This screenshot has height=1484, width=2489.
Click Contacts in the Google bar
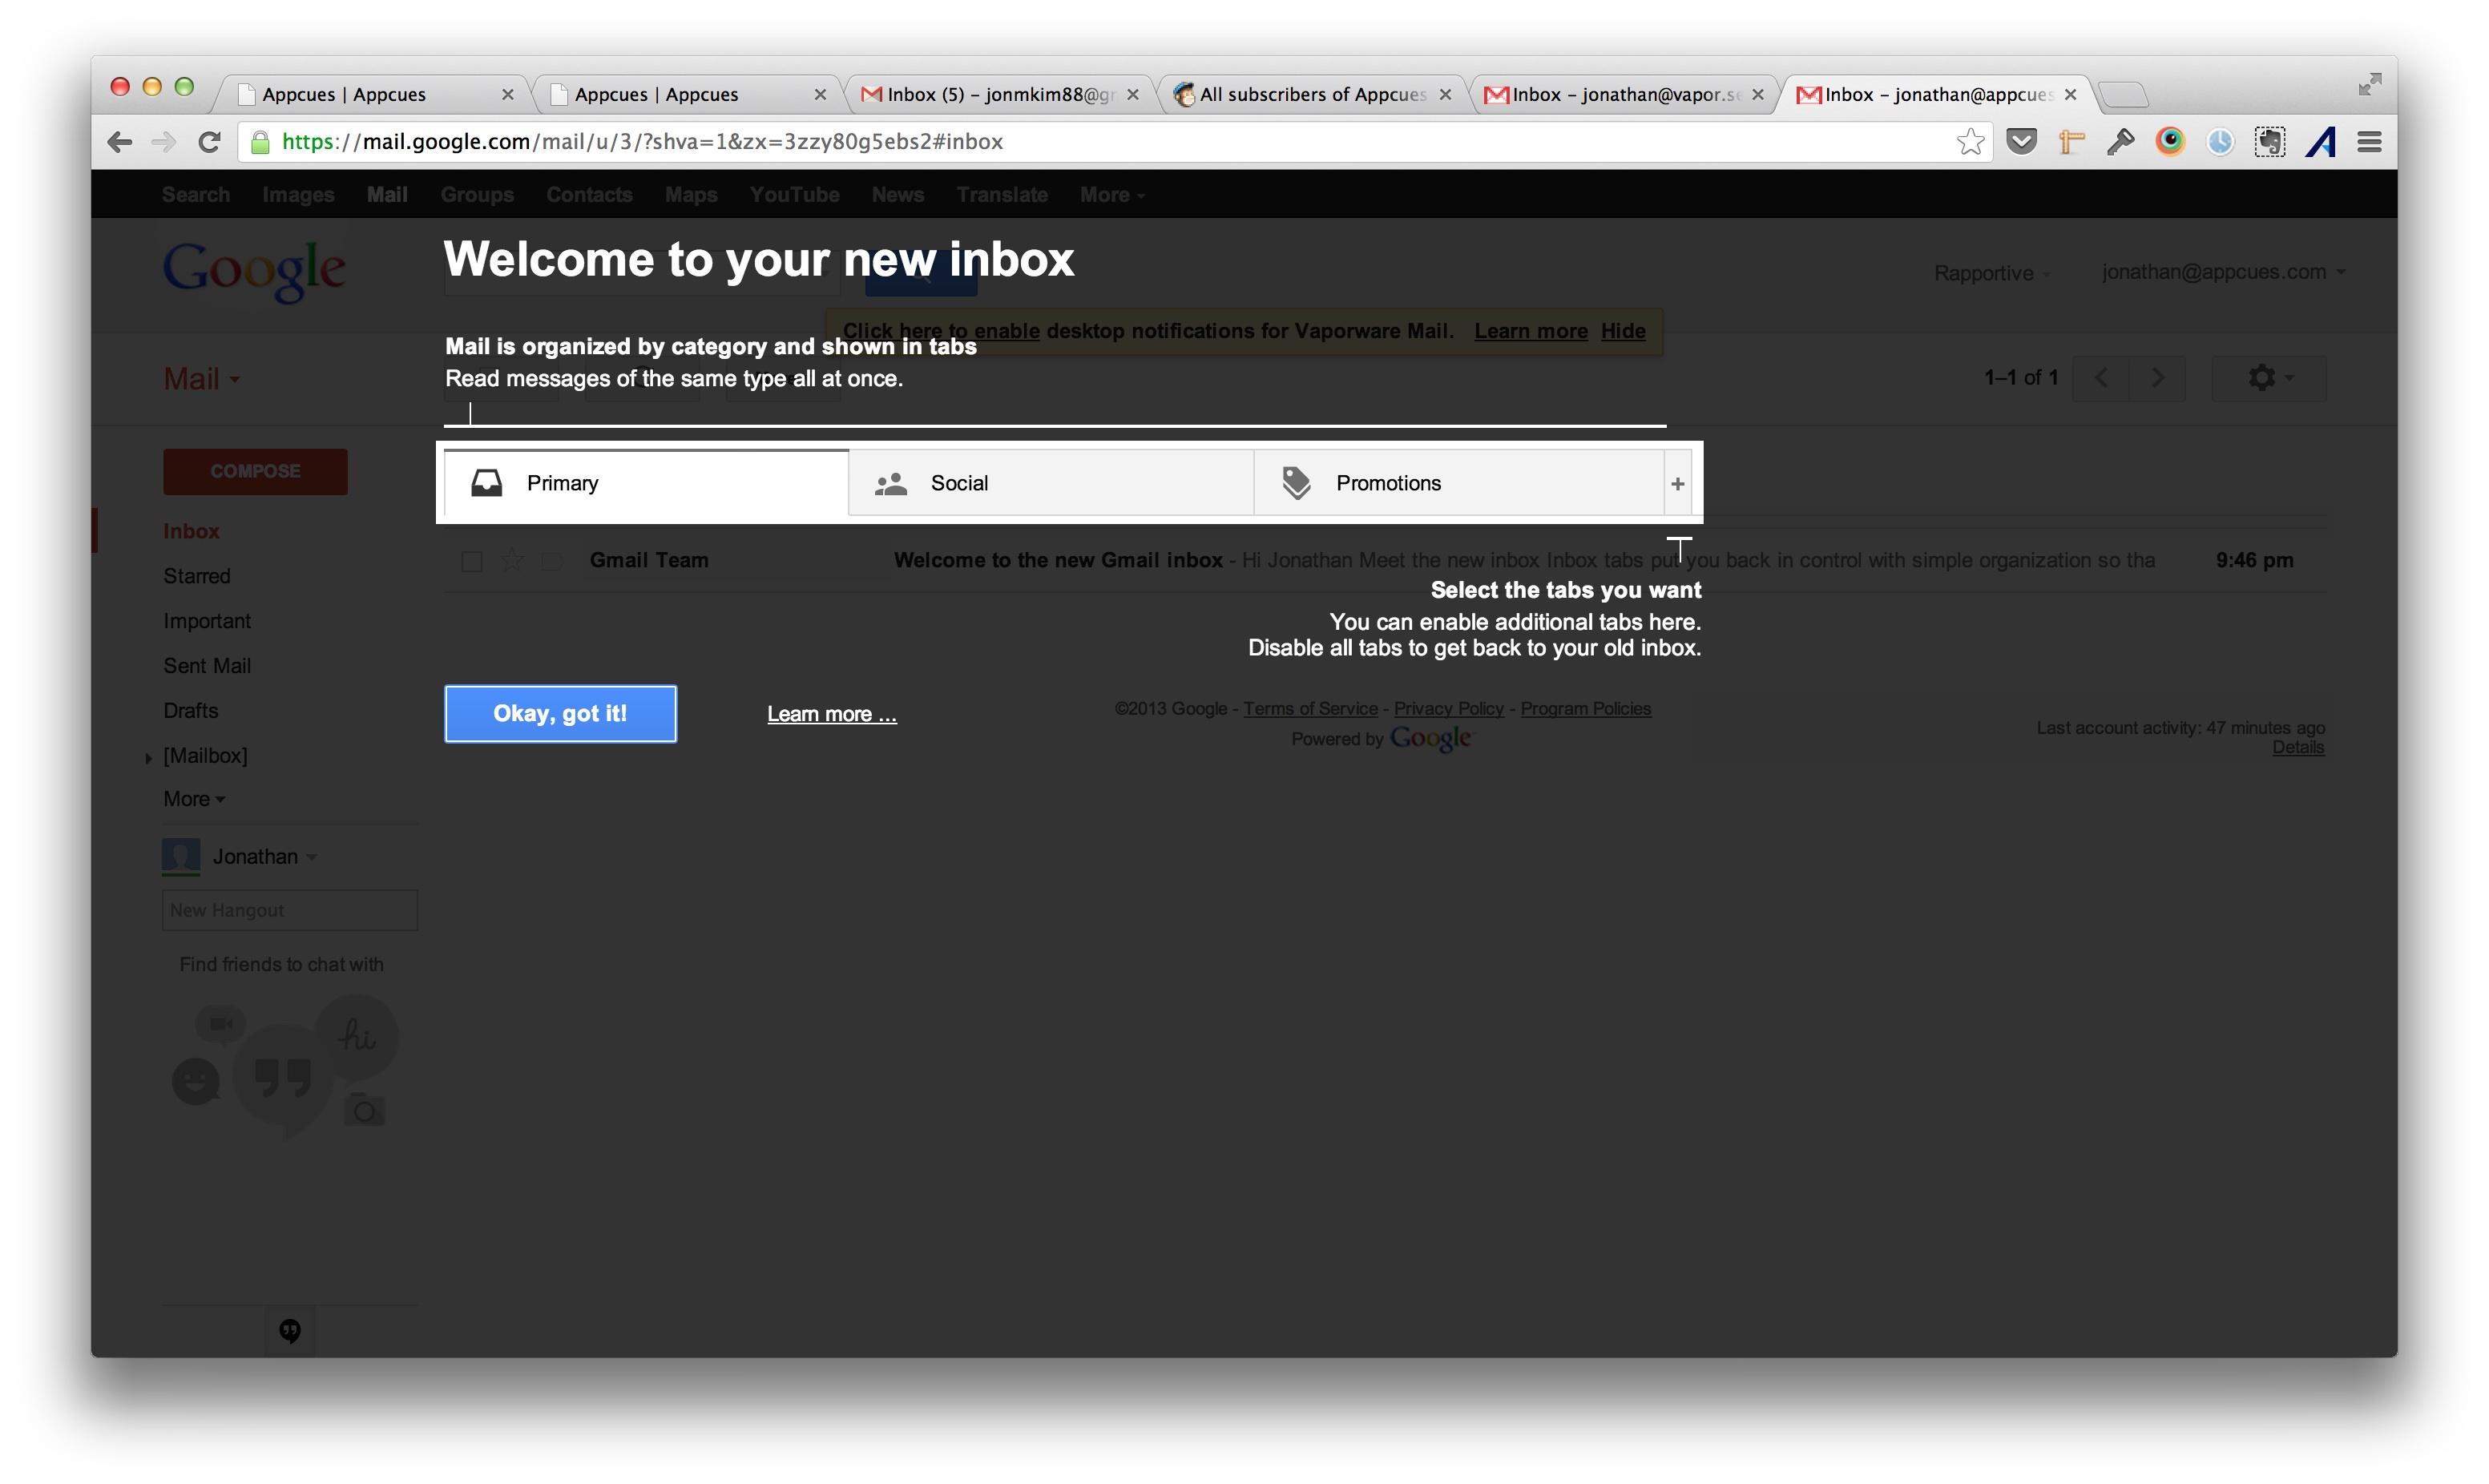pyautogui.click(x=589, y=195)
